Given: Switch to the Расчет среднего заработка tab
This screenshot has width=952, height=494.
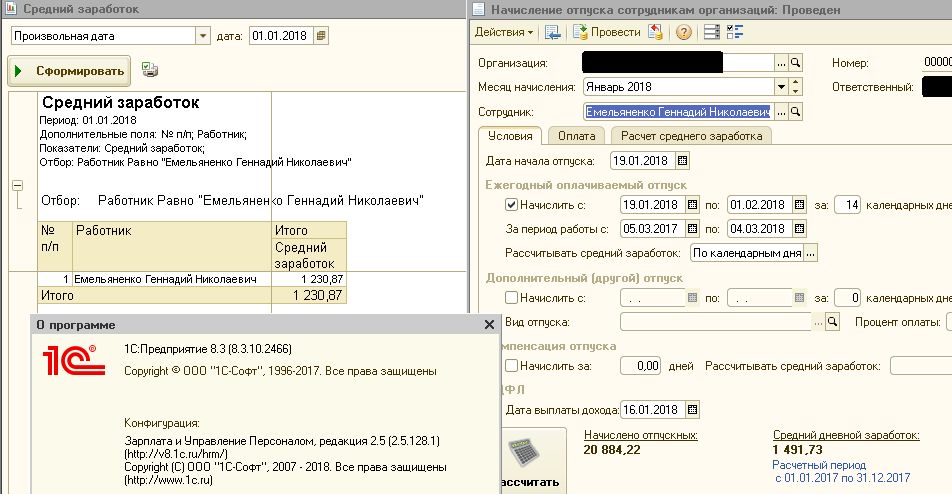Looking at the screenshot, I should click(692, 136).
